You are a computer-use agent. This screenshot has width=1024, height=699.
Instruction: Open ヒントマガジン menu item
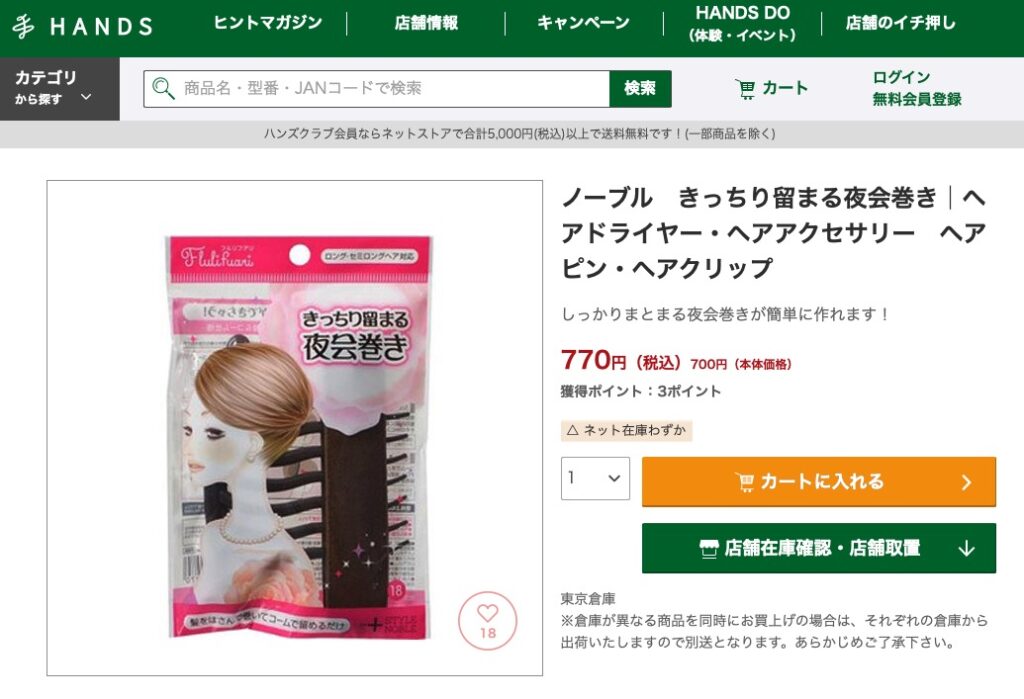268,23
